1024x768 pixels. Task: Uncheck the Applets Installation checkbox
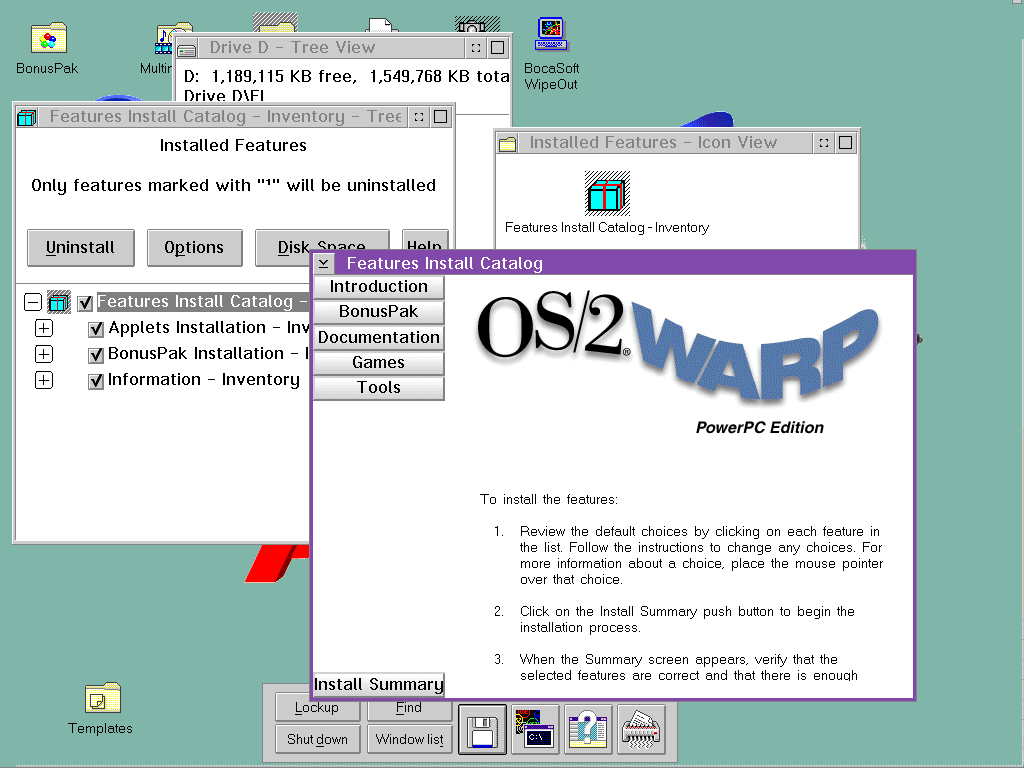96,329
